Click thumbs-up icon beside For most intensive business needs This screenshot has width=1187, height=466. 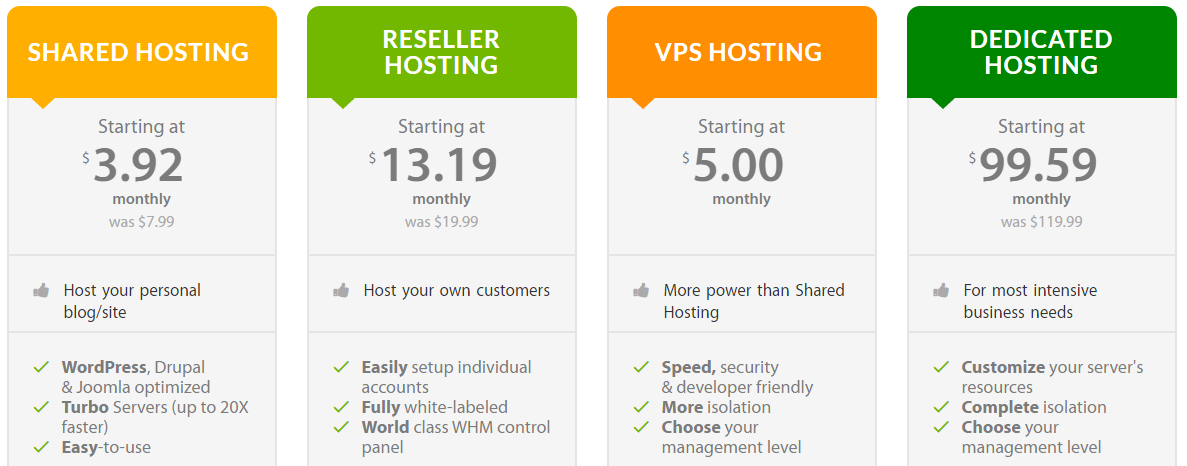tap(941, 291)
